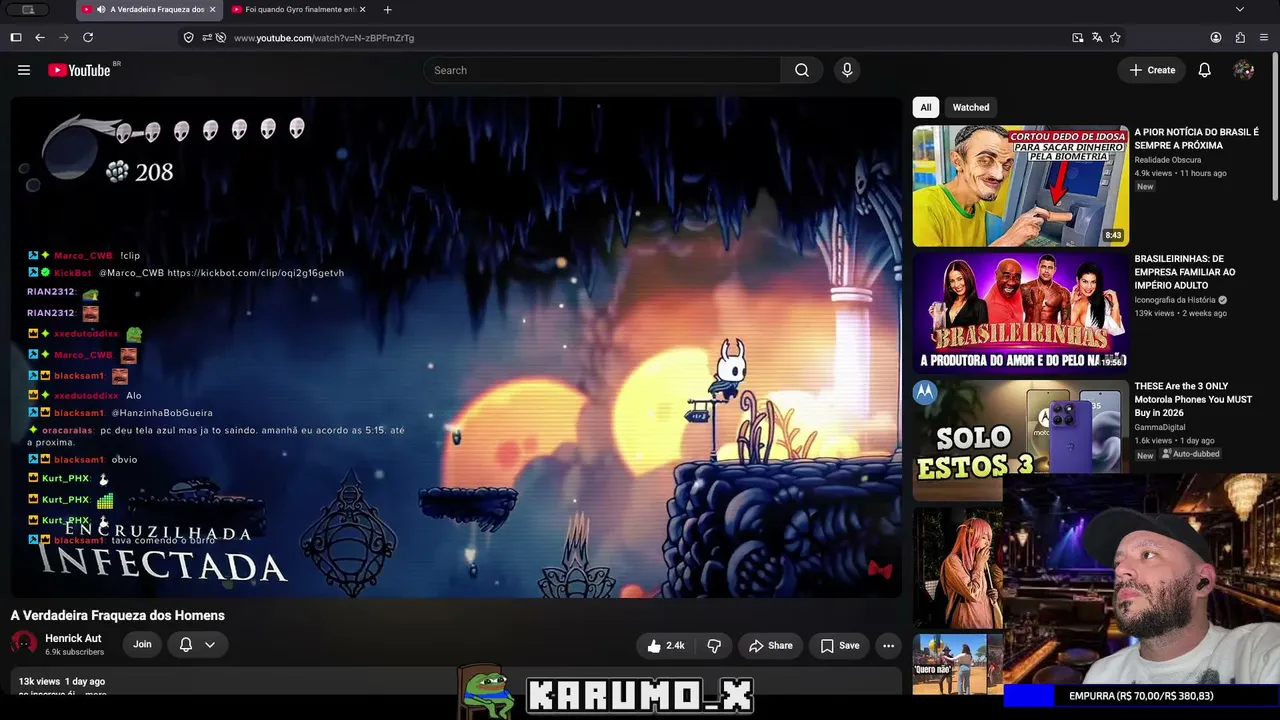Select the All filter chip

pyautogui.click(x=926, y=107)
